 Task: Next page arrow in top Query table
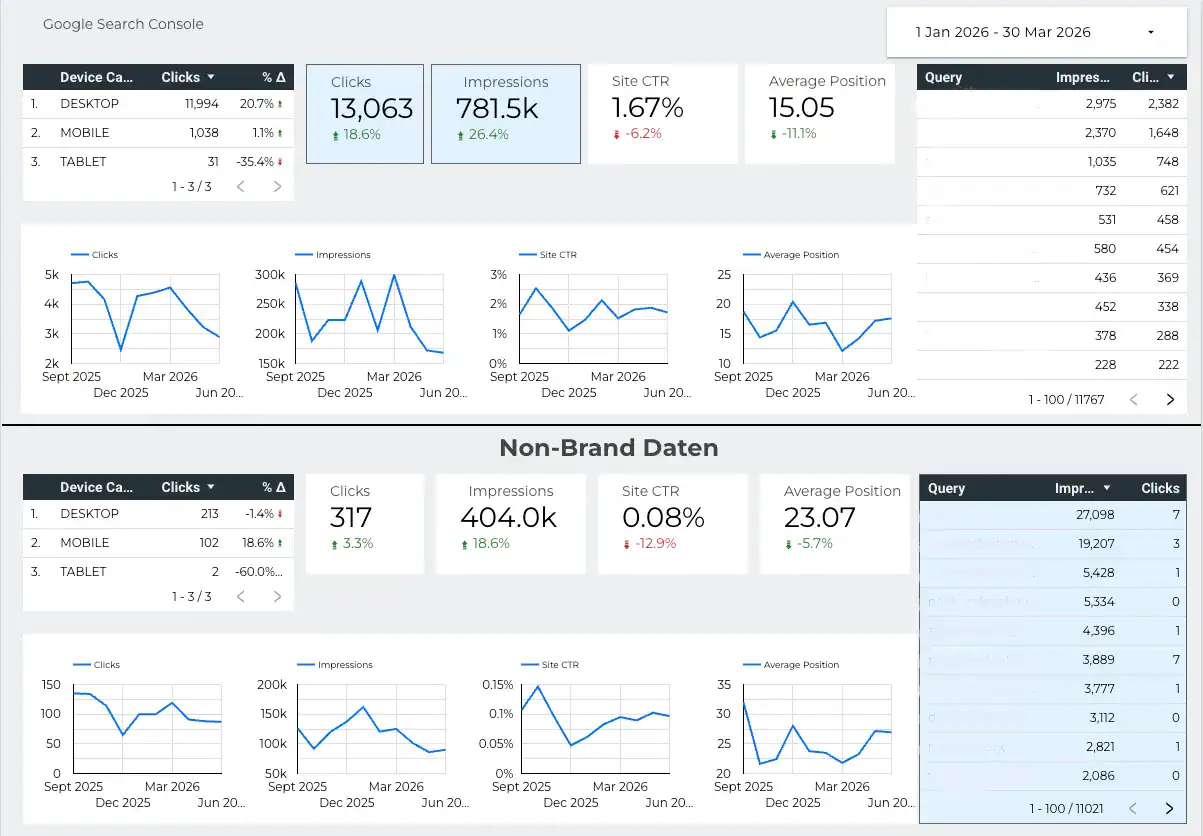[1170, 399]
